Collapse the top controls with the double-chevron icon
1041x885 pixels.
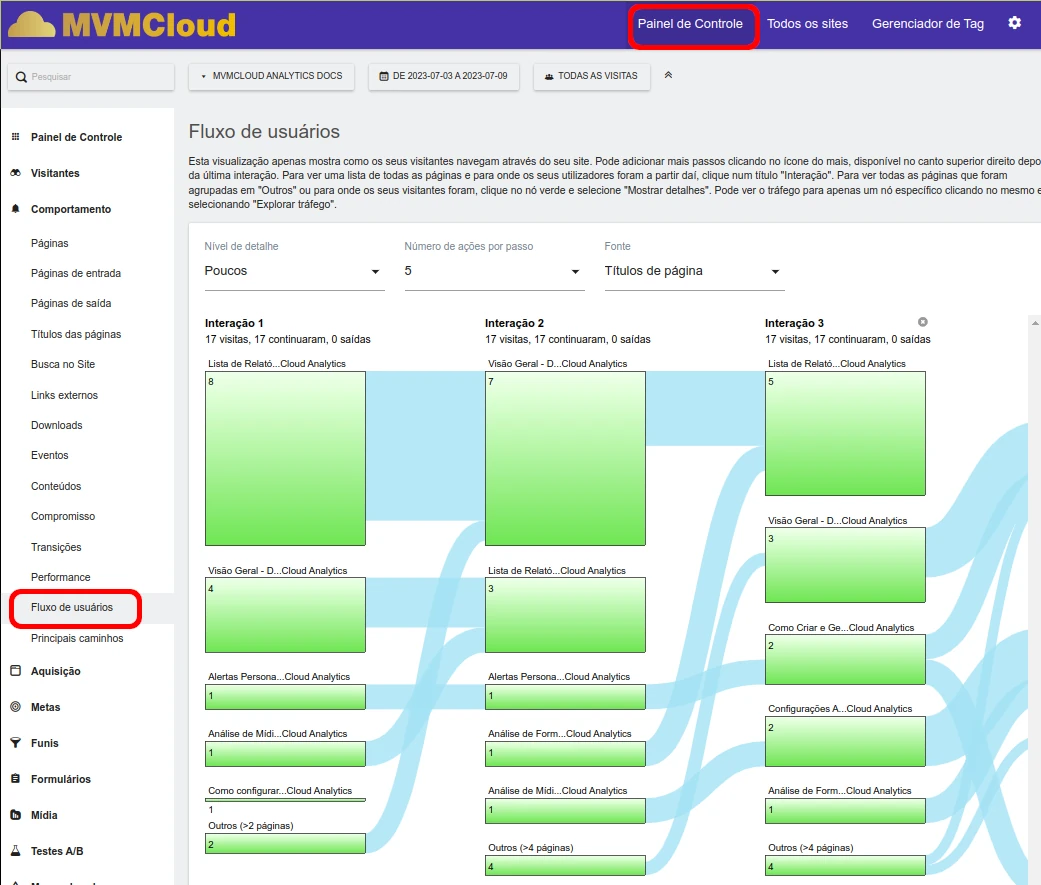[x=668, y=75]
